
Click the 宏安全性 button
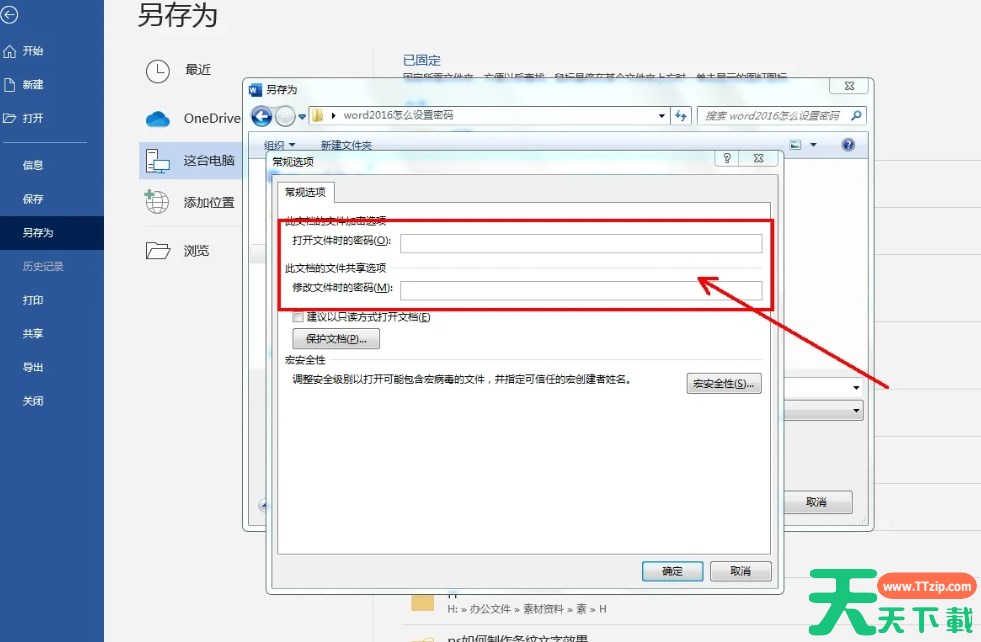(723, 384)
